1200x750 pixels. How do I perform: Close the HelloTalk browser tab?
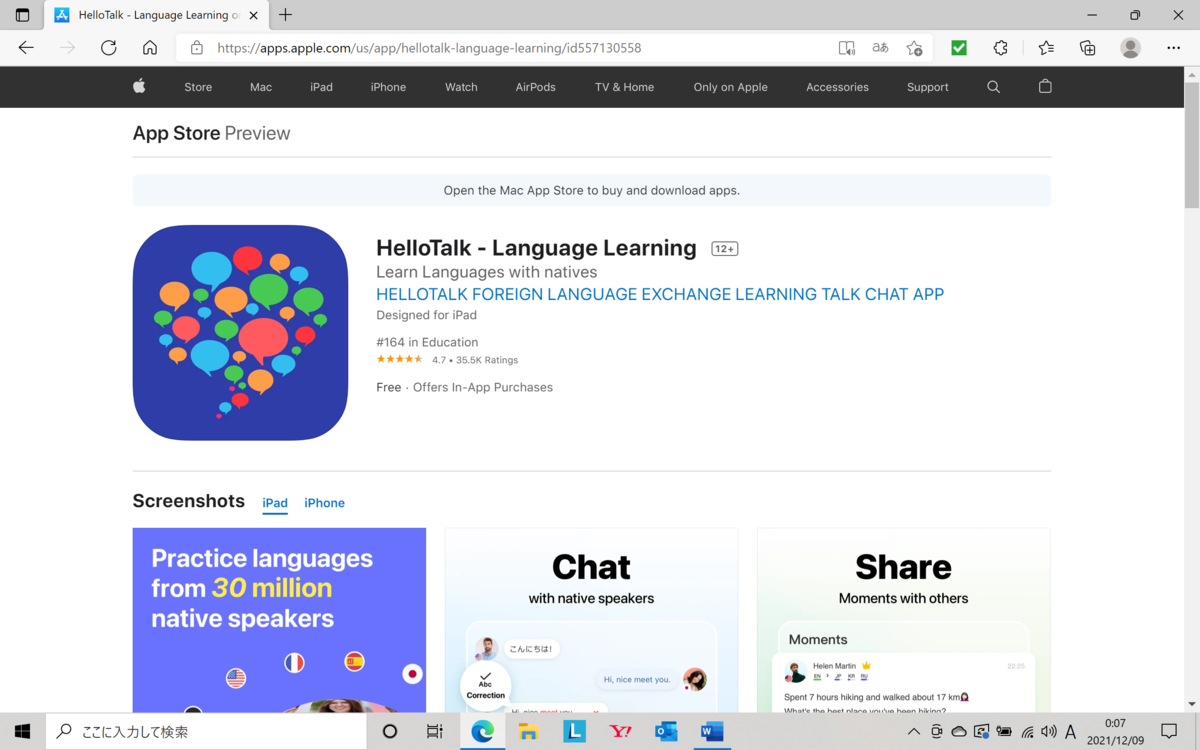pyautogui.click(x=254, y=15)
